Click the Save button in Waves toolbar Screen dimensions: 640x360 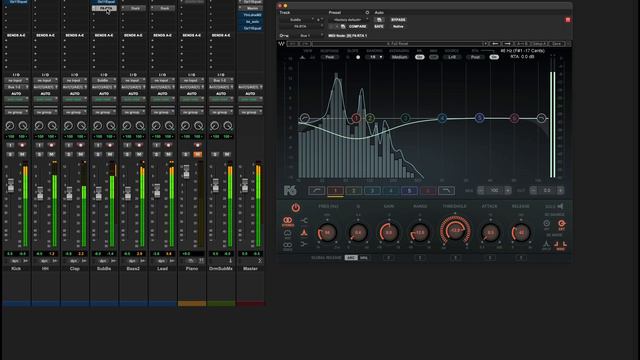pyautogui.click(x=557, y=44)
